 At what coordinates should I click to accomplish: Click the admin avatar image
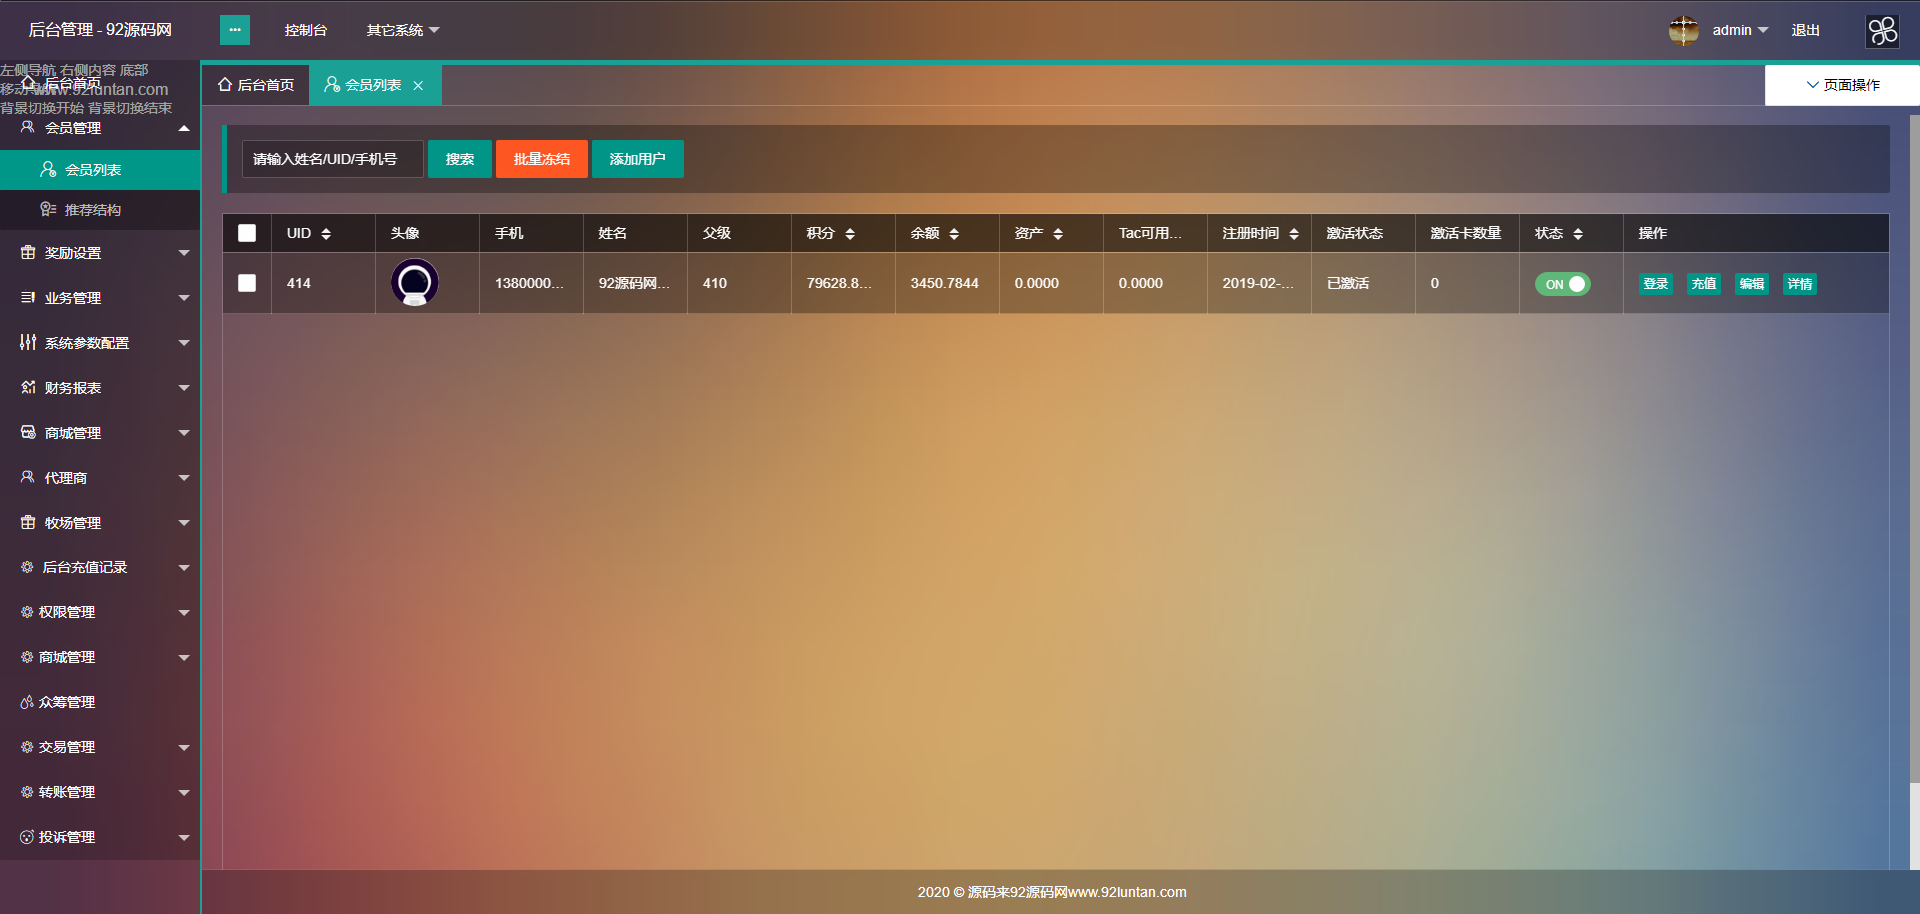[1684, 30]
